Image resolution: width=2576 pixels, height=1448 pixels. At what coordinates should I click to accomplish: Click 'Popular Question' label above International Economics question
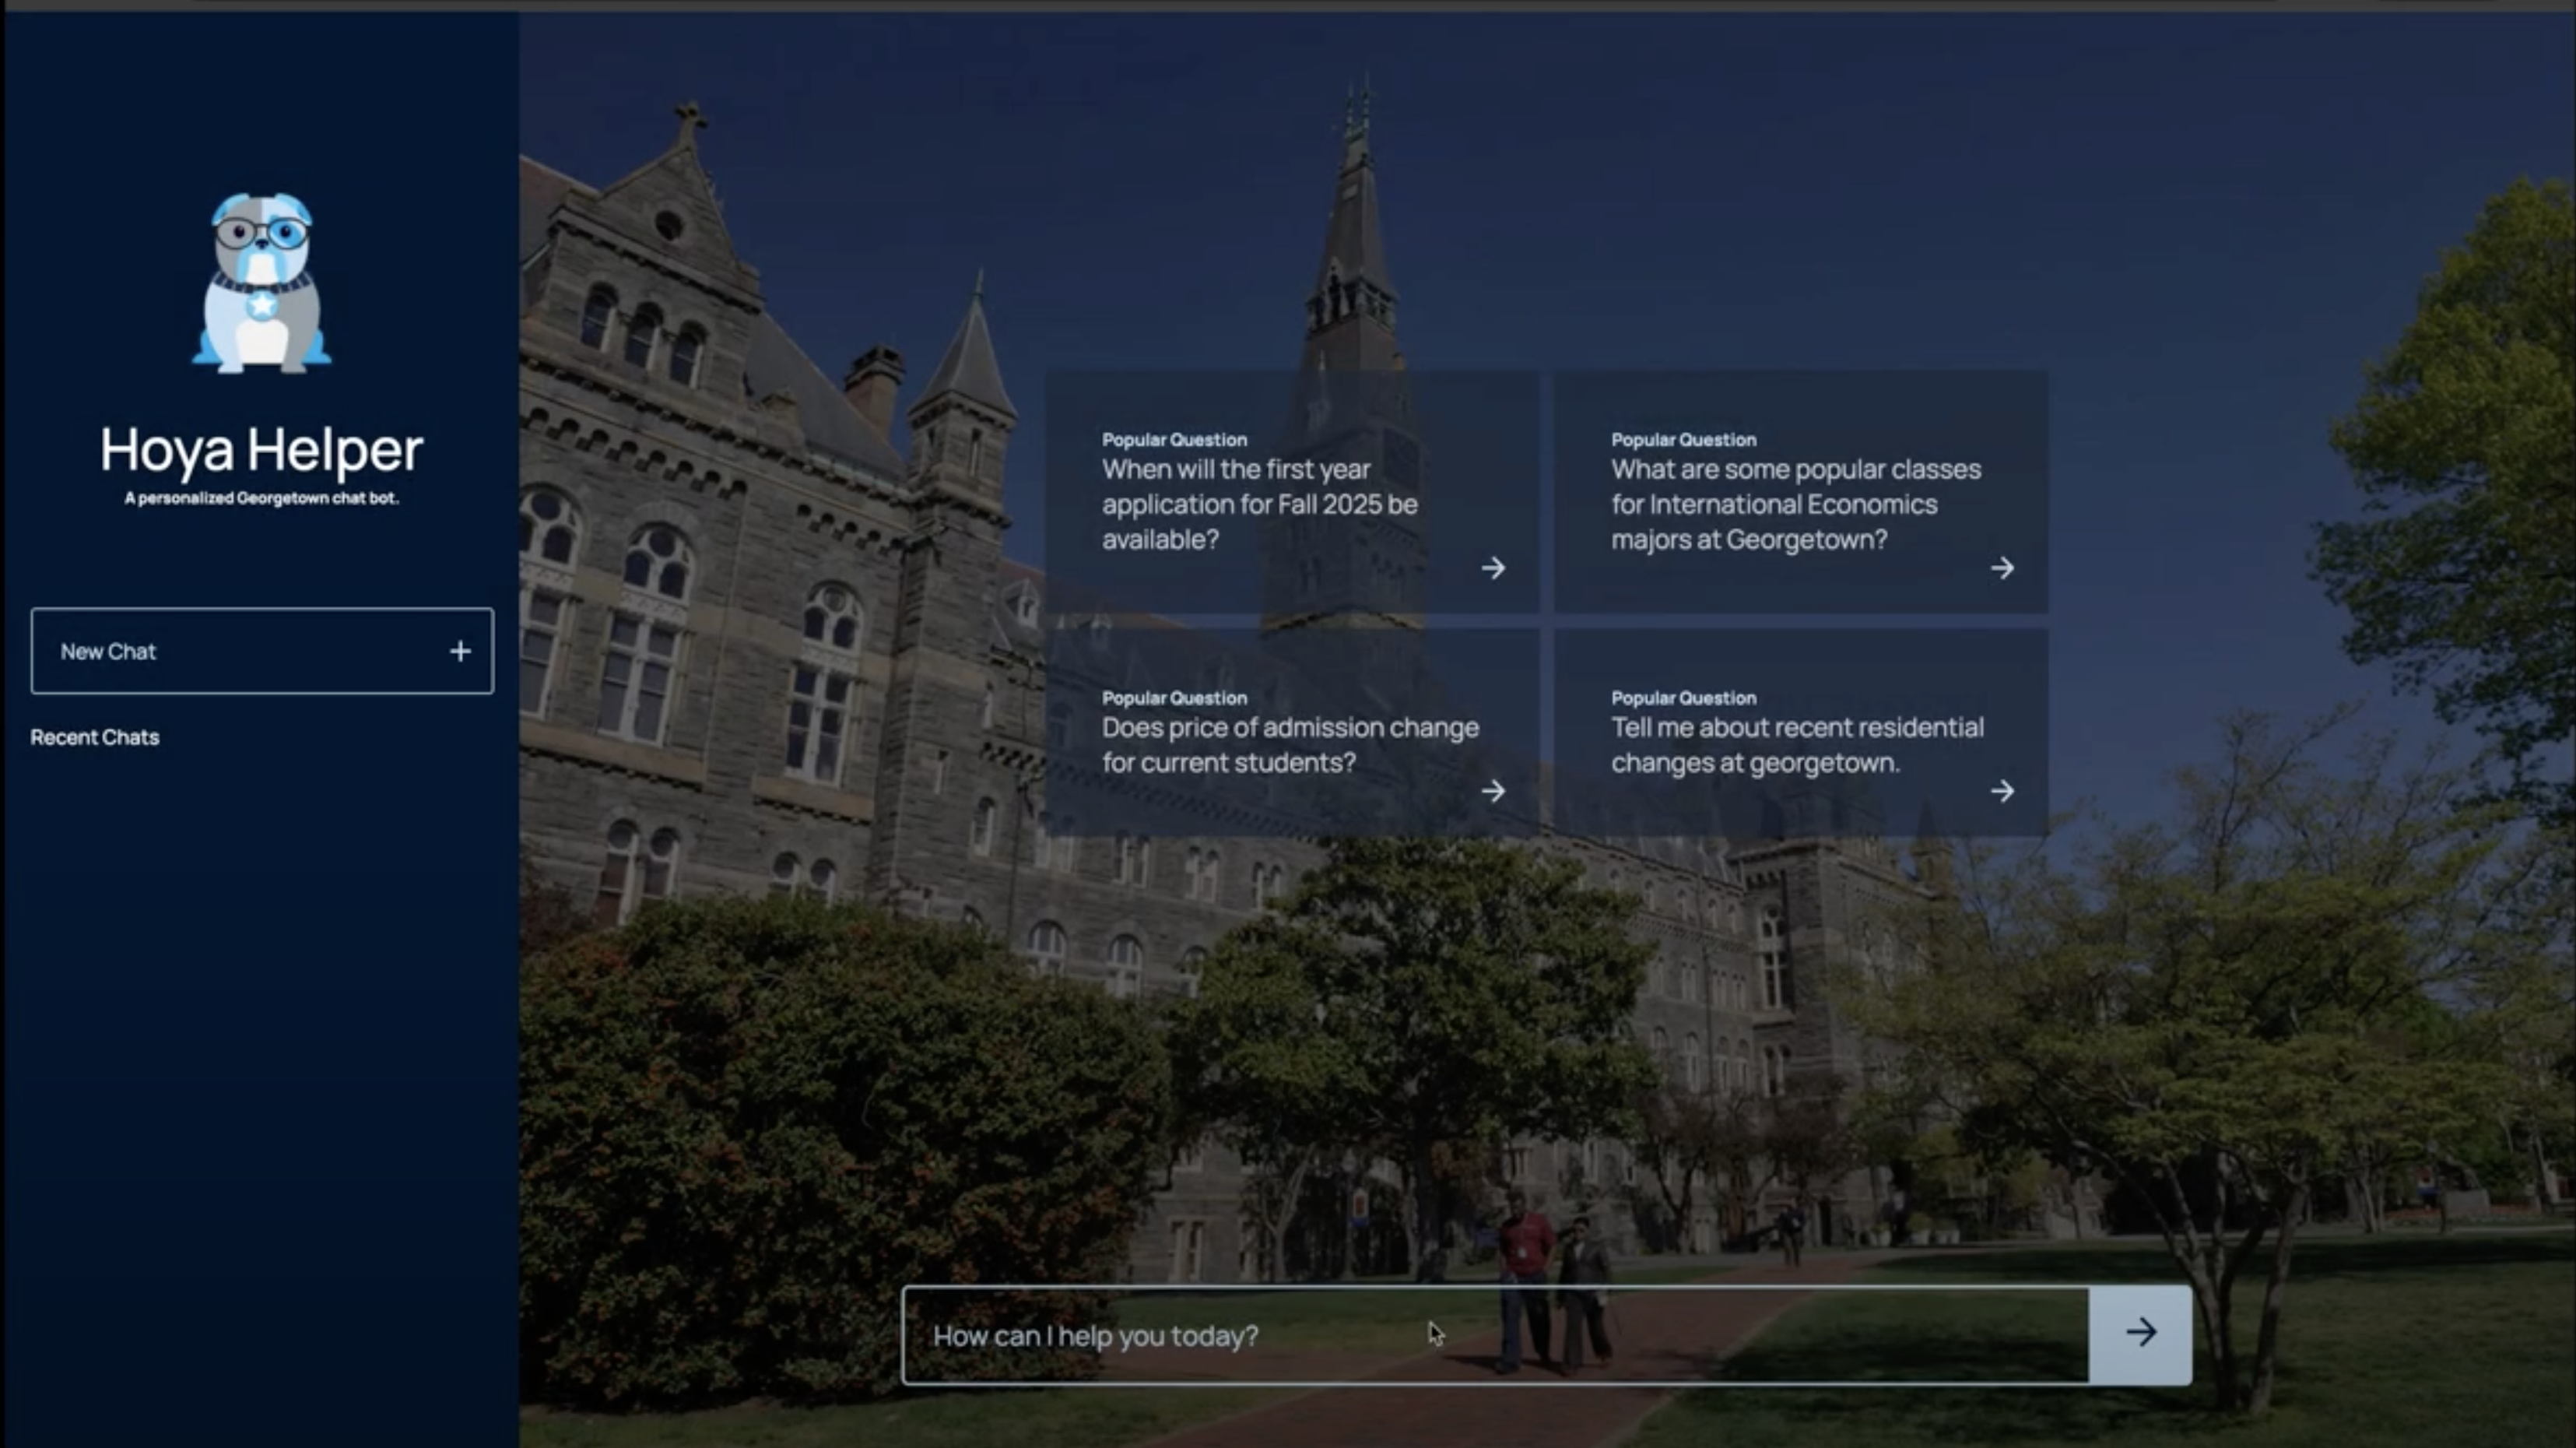[x=1683, y=440]
